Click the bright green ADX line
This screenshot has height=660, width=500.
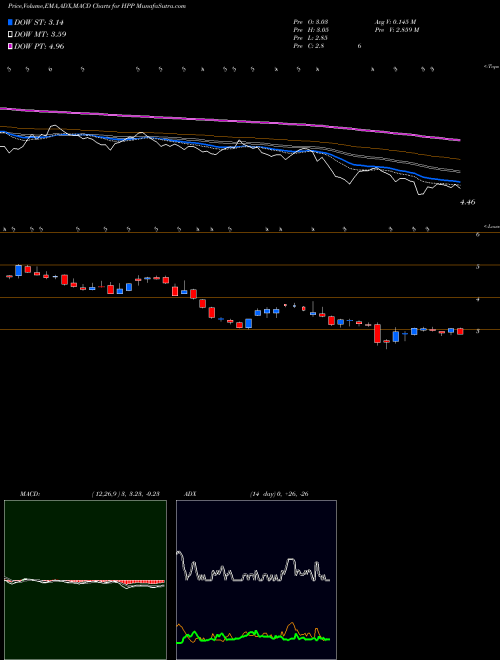coord(253,636)
